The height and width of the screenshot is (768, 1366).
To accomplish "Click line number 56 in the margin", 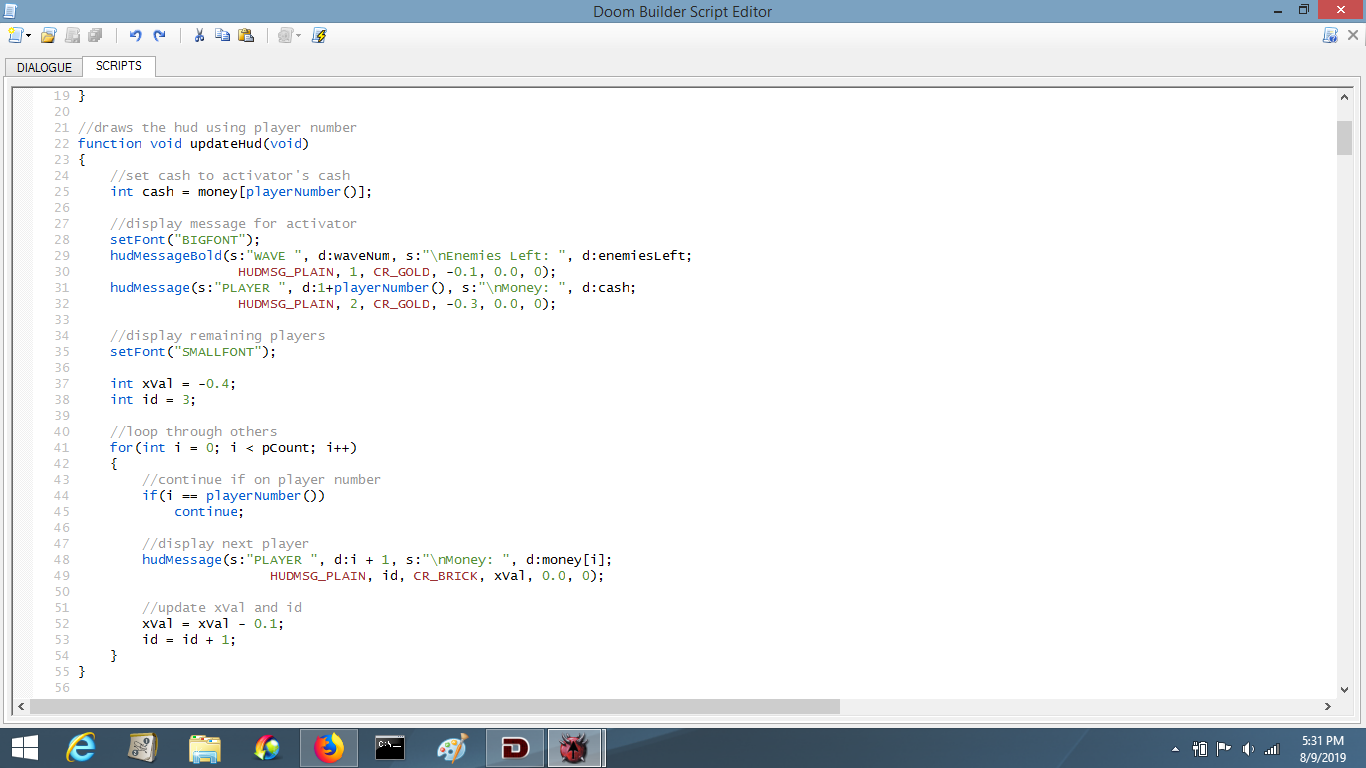I will pyautogui.click(x=62, y=687).
